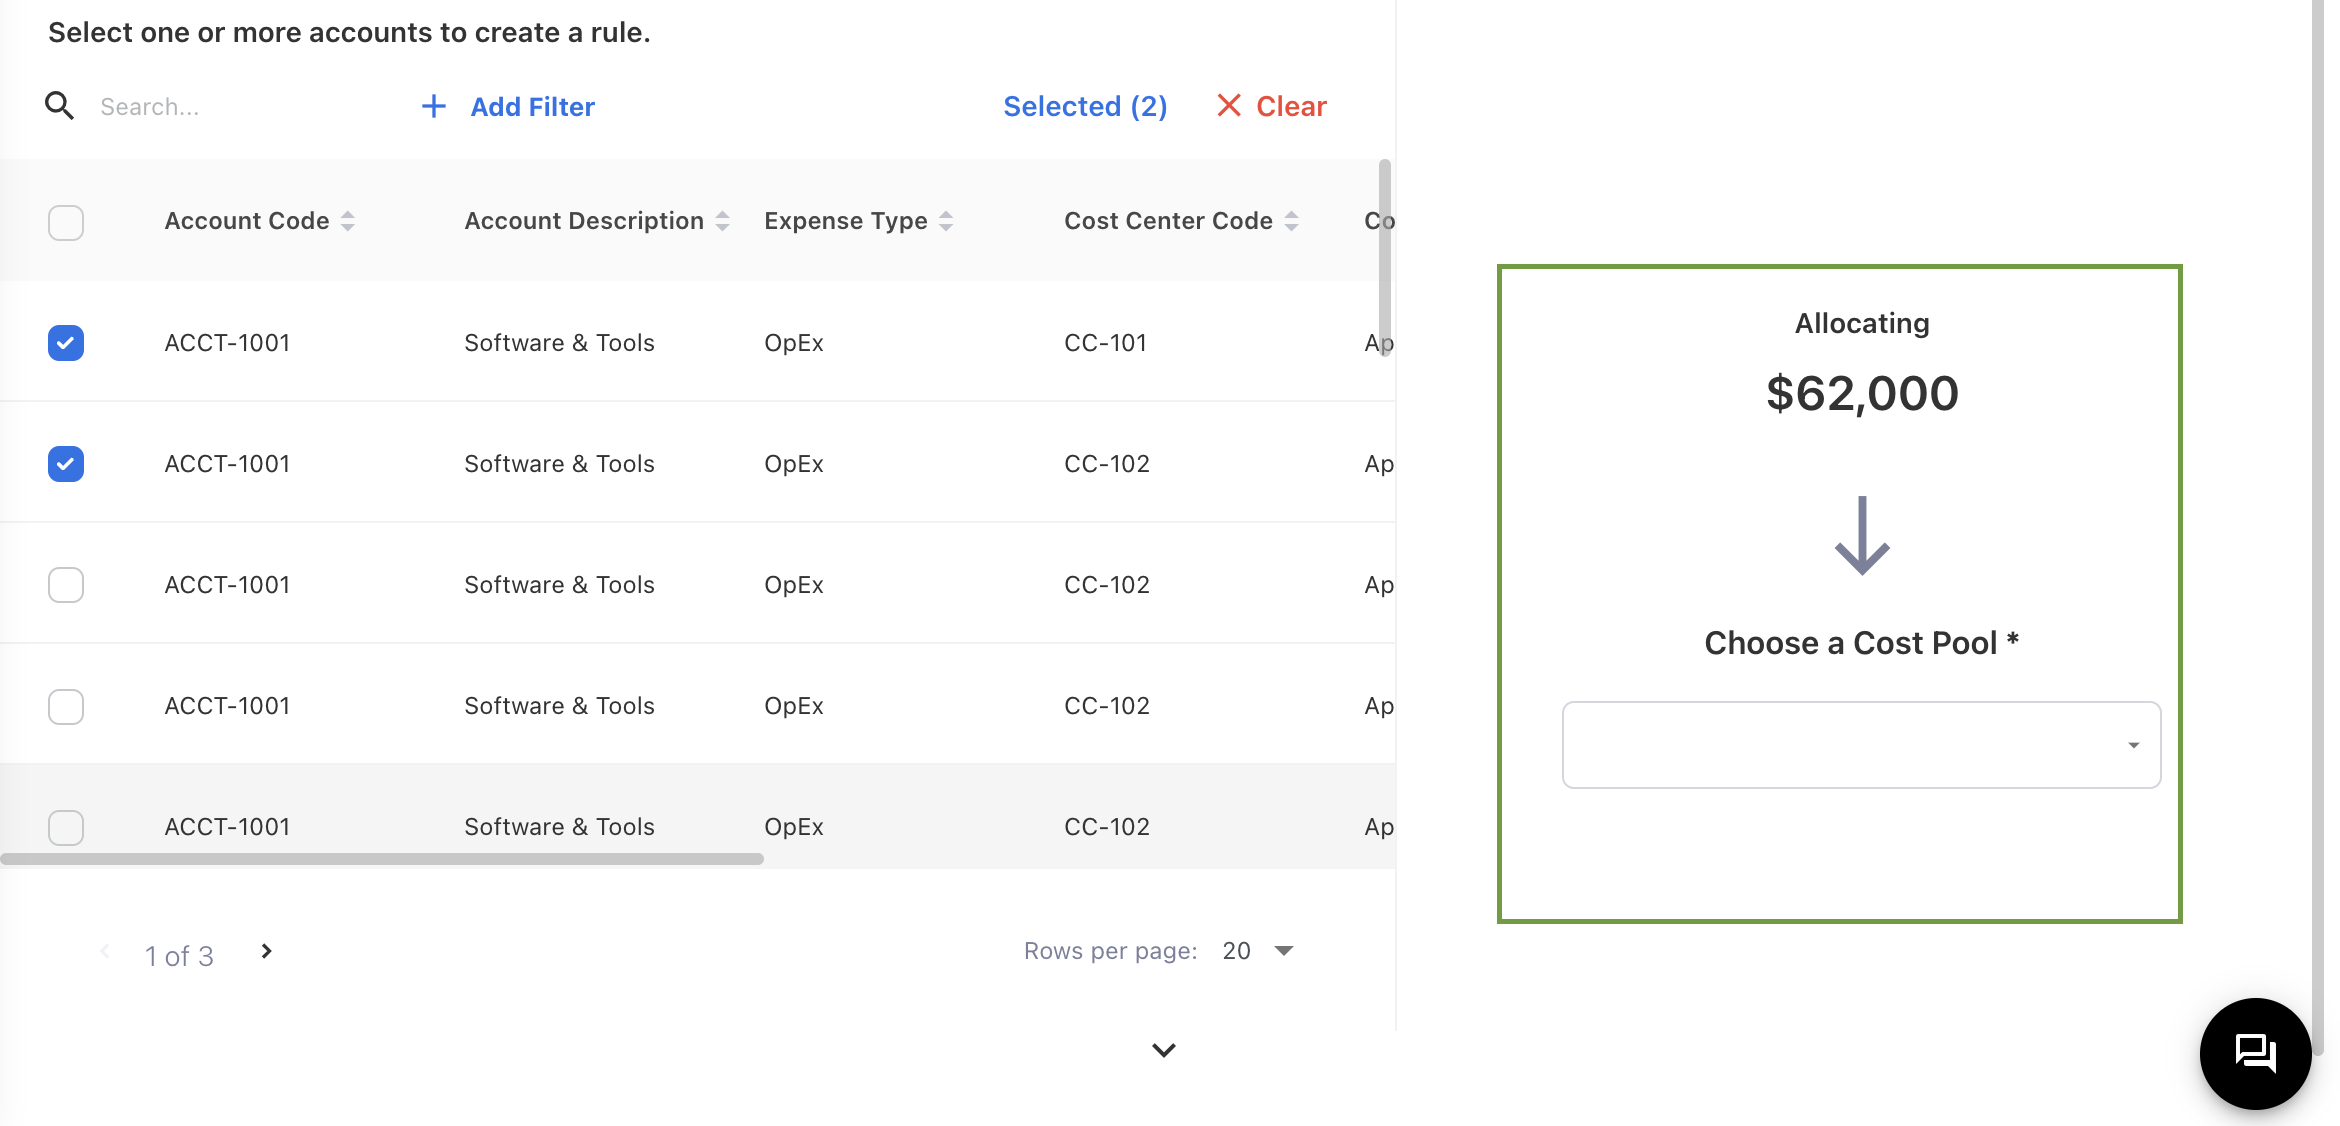Open the chat support bubble
This screenshot has width=2340, height=1126.
tap(2255, 1053)
